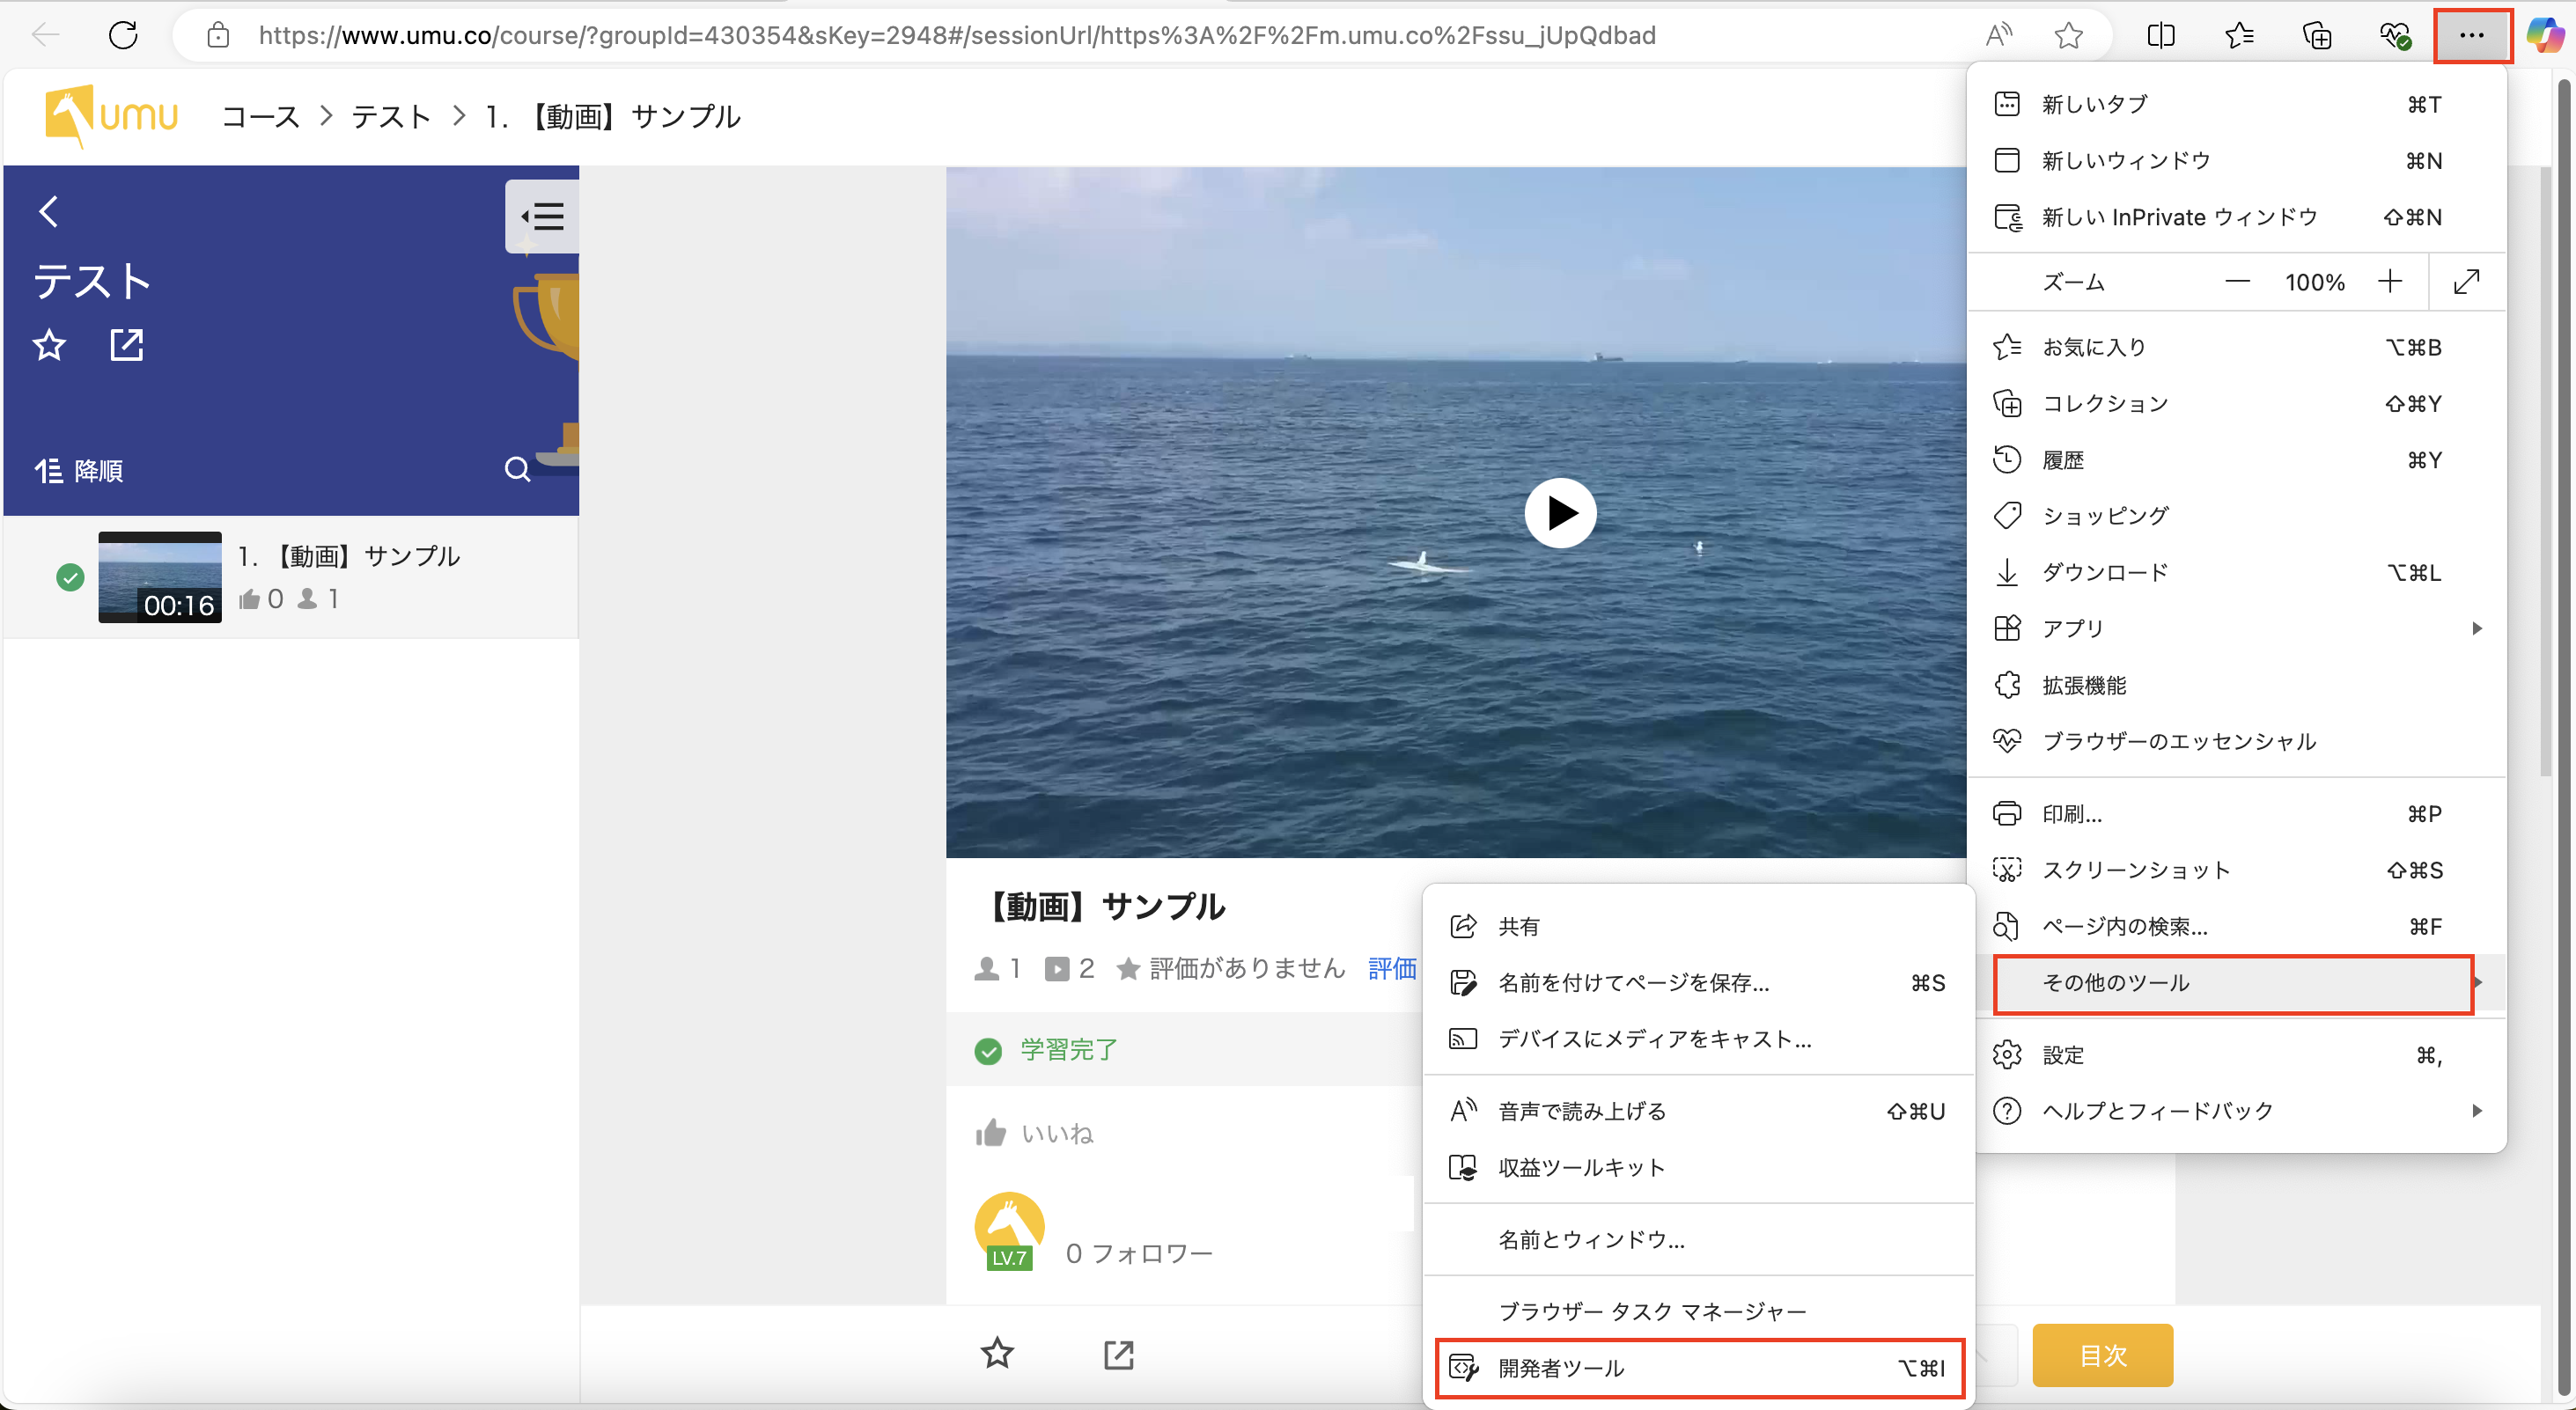Click the bookmark star below the video

(x=997, y=1353)
